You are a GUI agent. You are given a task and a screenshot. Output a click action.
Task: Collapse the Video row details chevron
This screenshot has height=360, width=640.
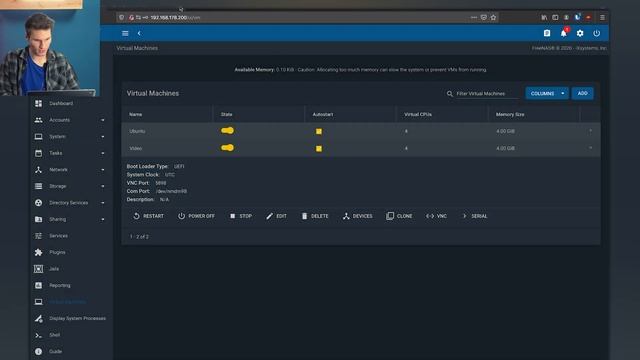coord(590,148)
